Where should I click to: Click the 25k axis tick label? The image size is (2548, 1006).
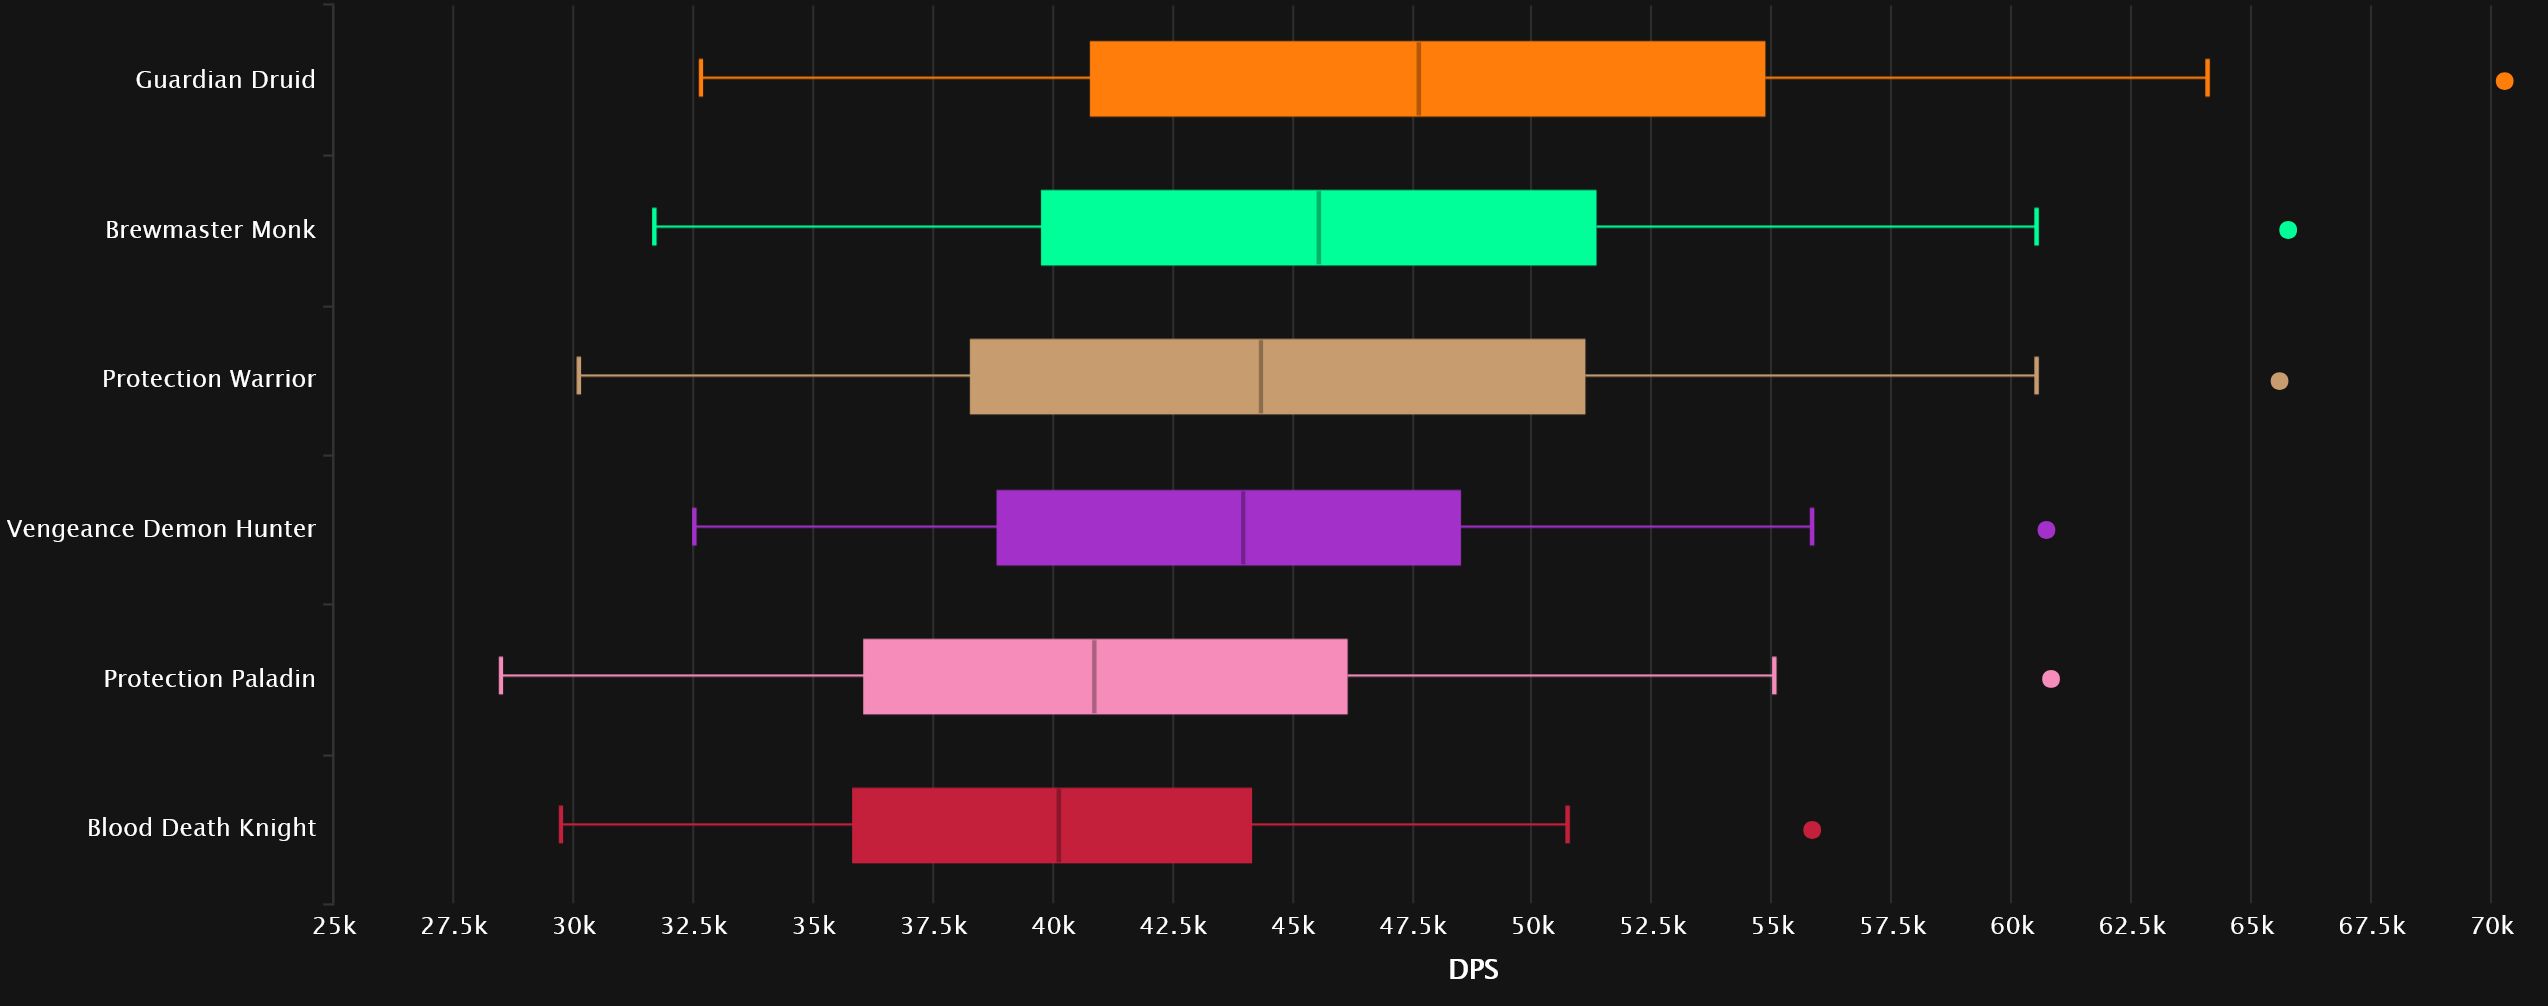334,926
